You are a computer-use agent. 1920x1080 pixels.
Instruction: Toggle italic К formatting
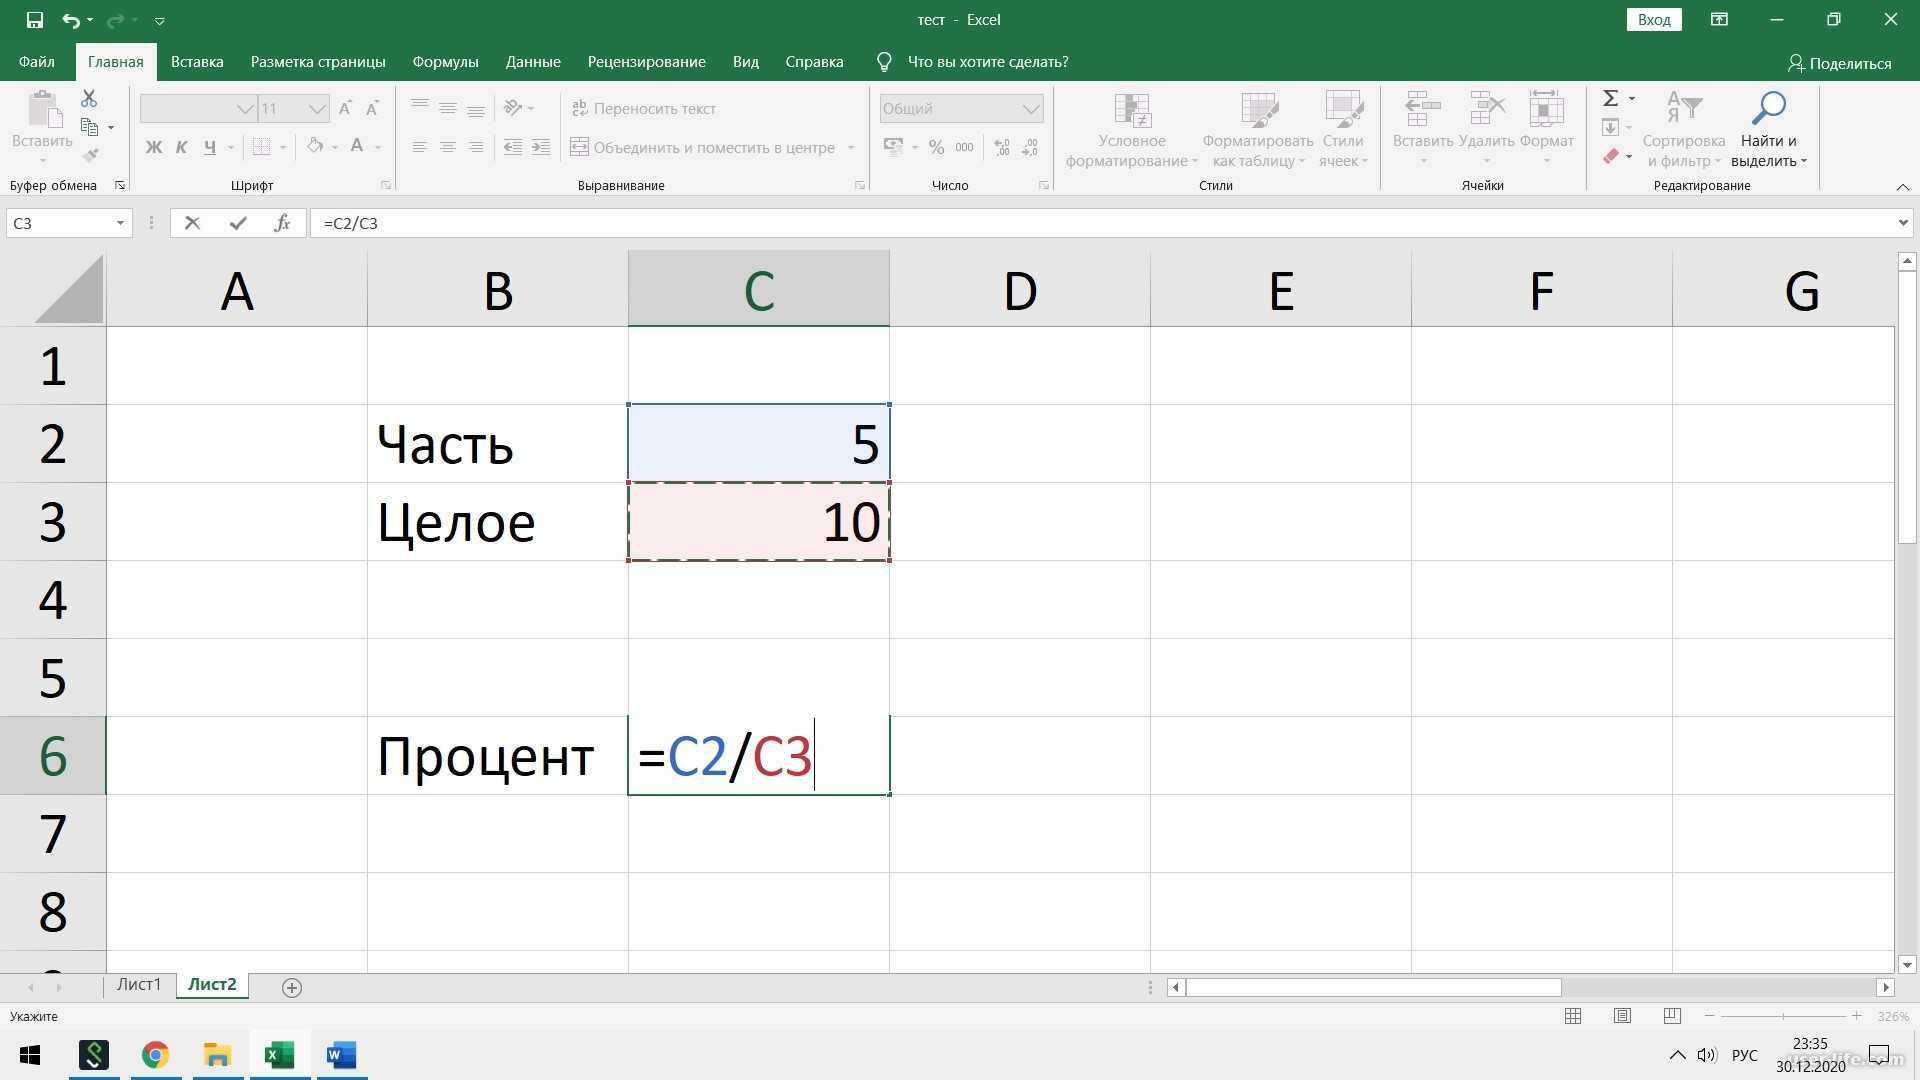coord(181,147)
